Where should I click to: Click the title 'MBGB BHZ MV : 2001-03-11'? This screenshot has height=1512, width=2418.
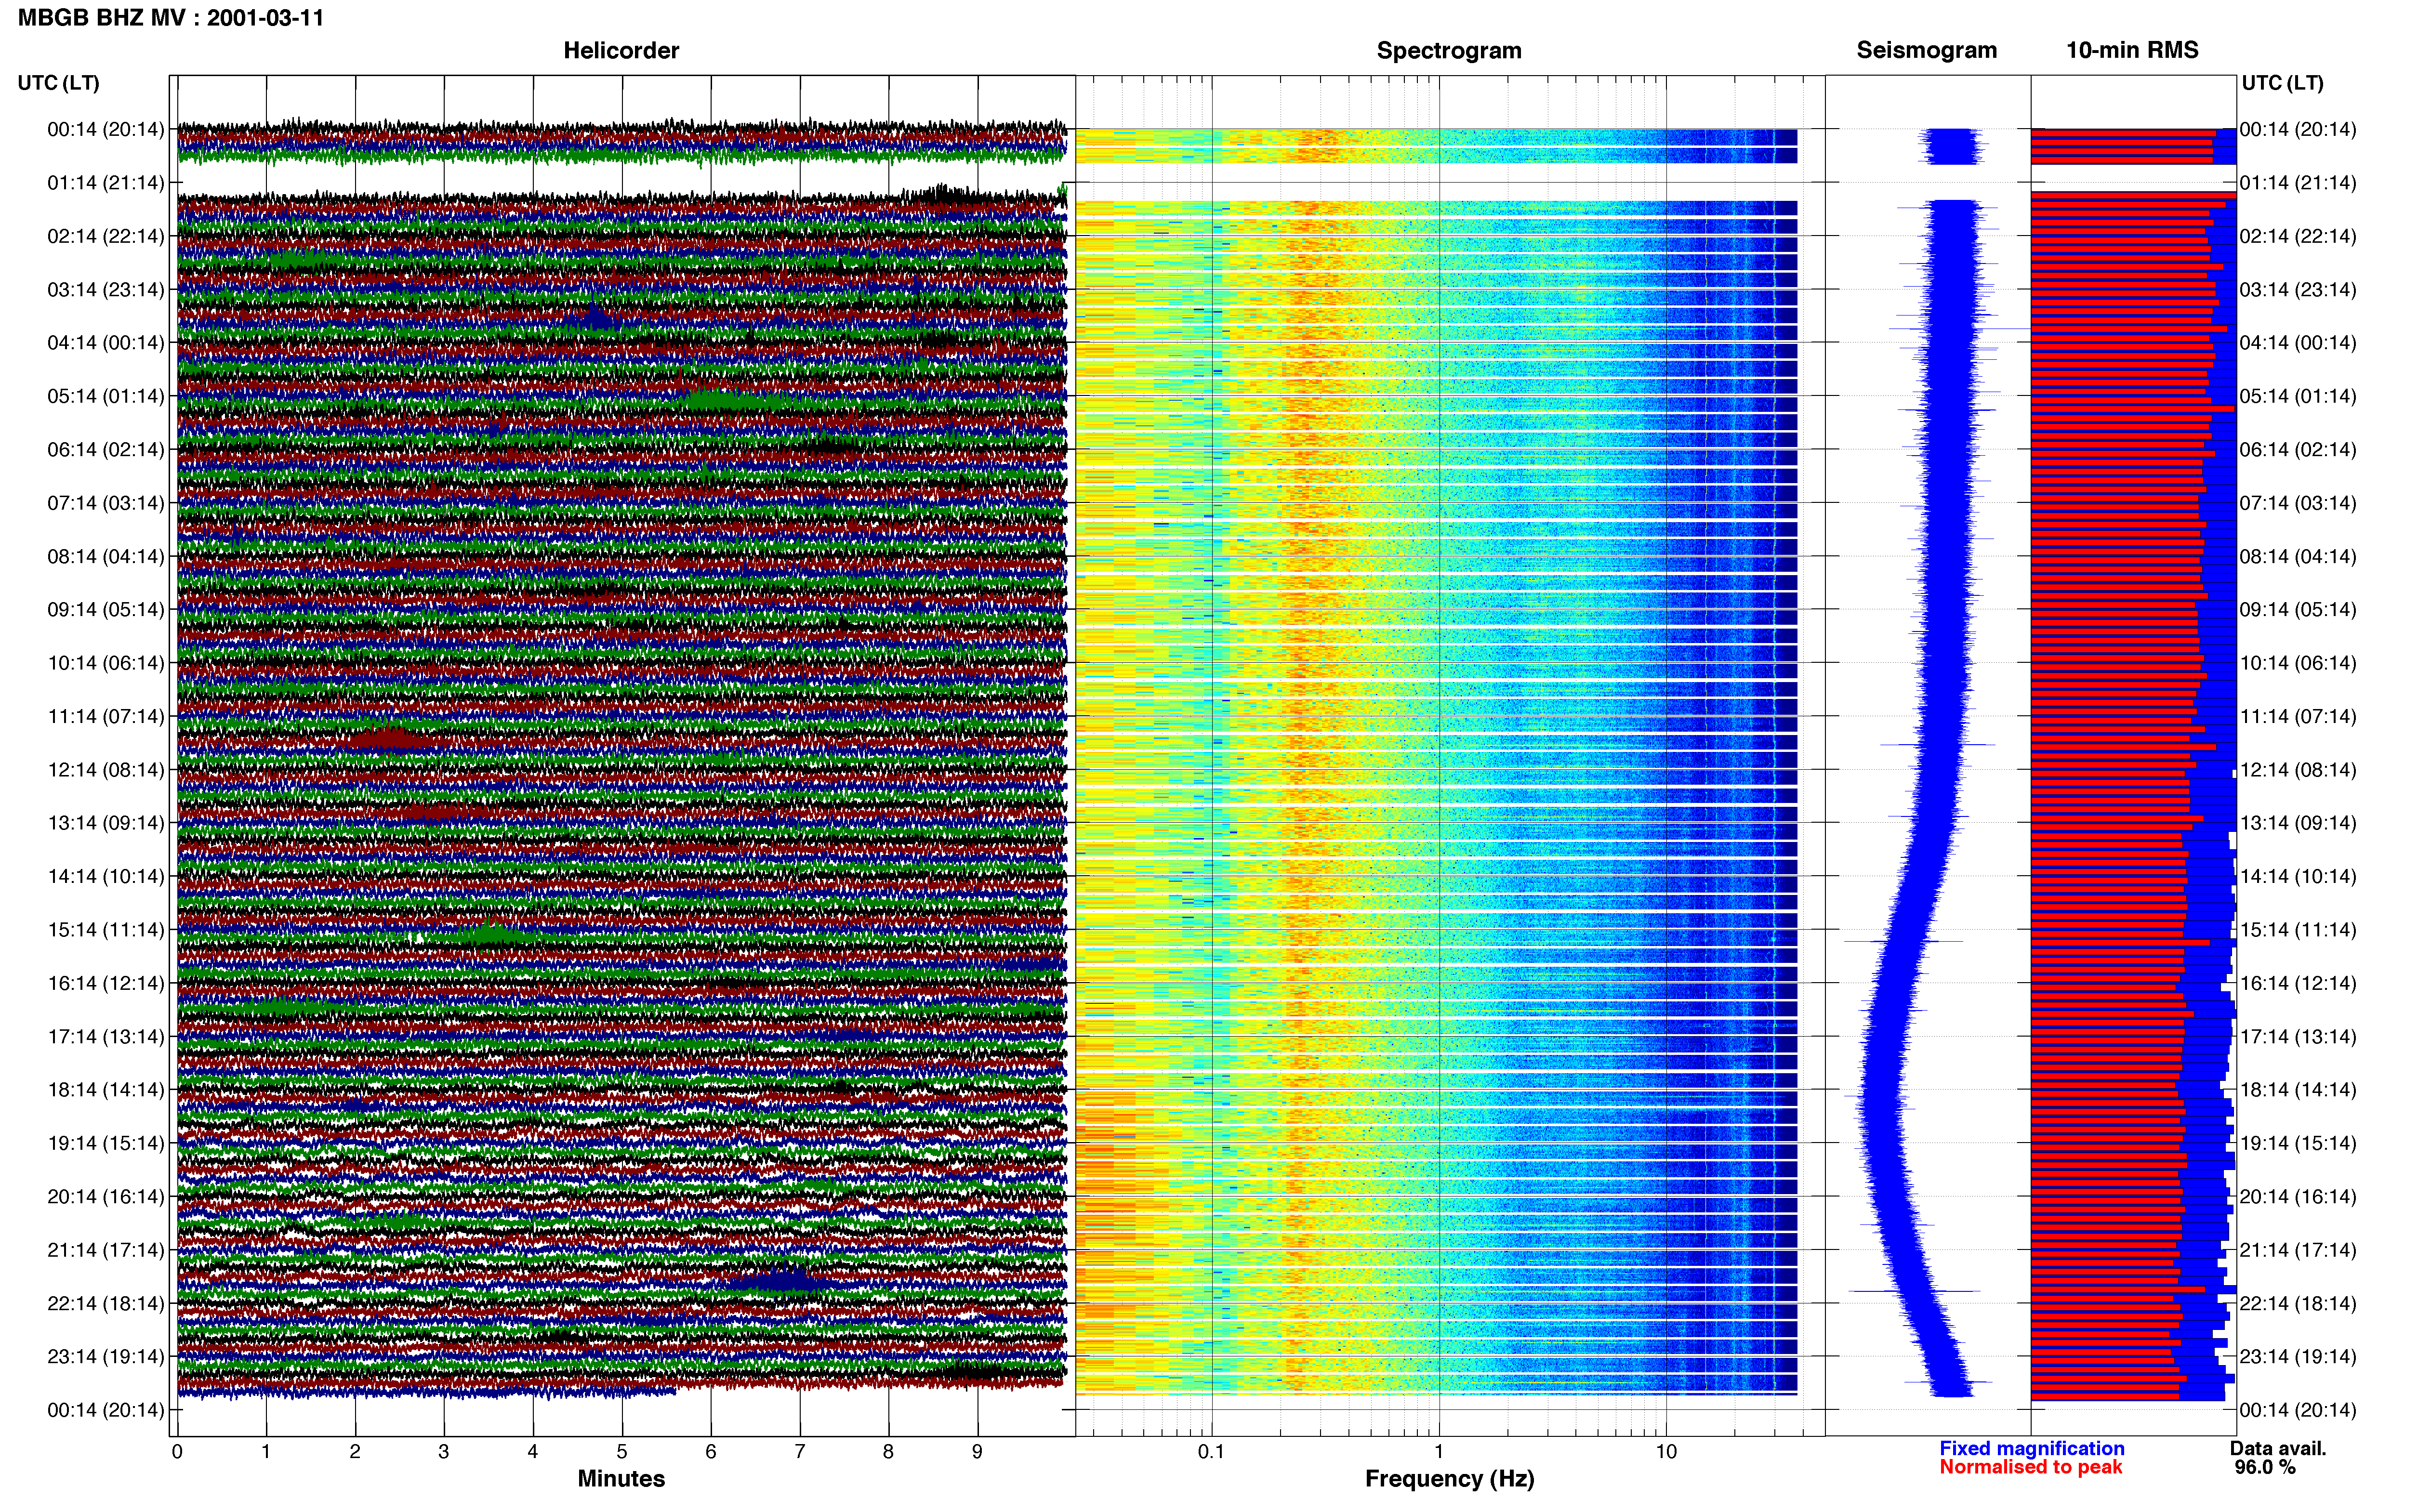[x=171, y=18]
